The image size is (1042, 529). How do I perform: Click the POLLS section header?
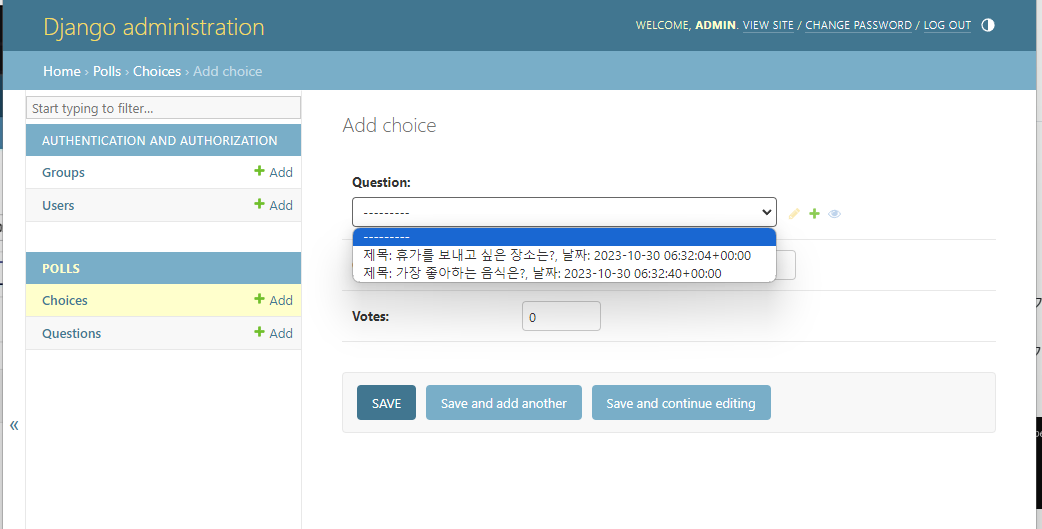[x=60, y=268]
